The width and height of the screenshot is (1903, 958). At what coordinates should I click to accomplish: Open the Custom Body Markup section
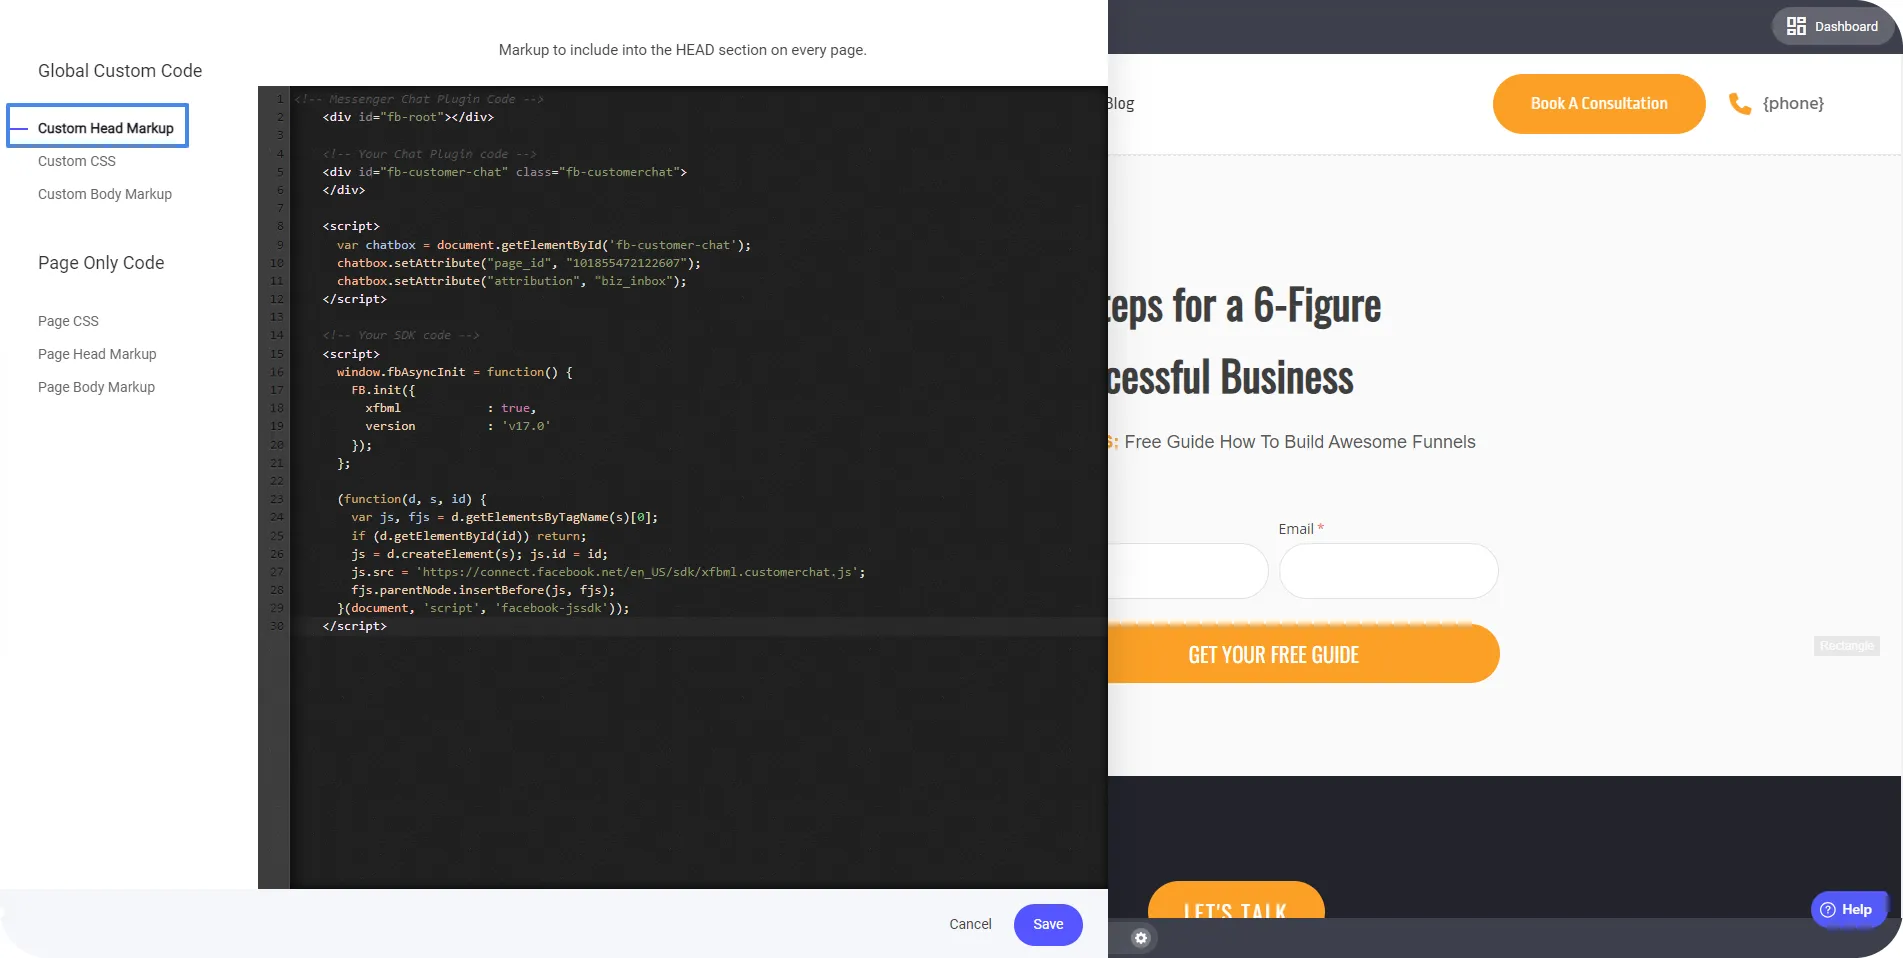pyautogui.click(x=104, y=194)
